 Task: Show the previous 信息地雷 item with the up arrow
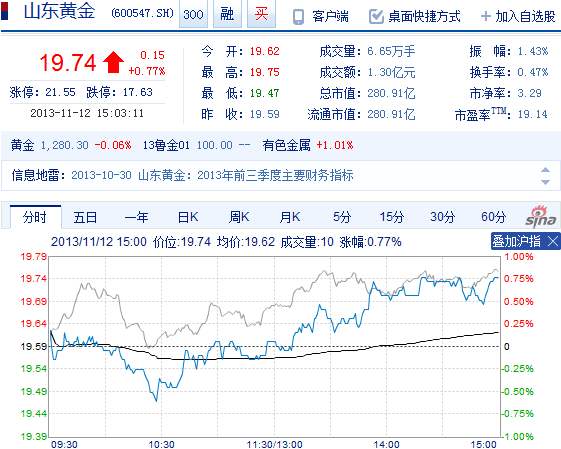click(545, 169)
